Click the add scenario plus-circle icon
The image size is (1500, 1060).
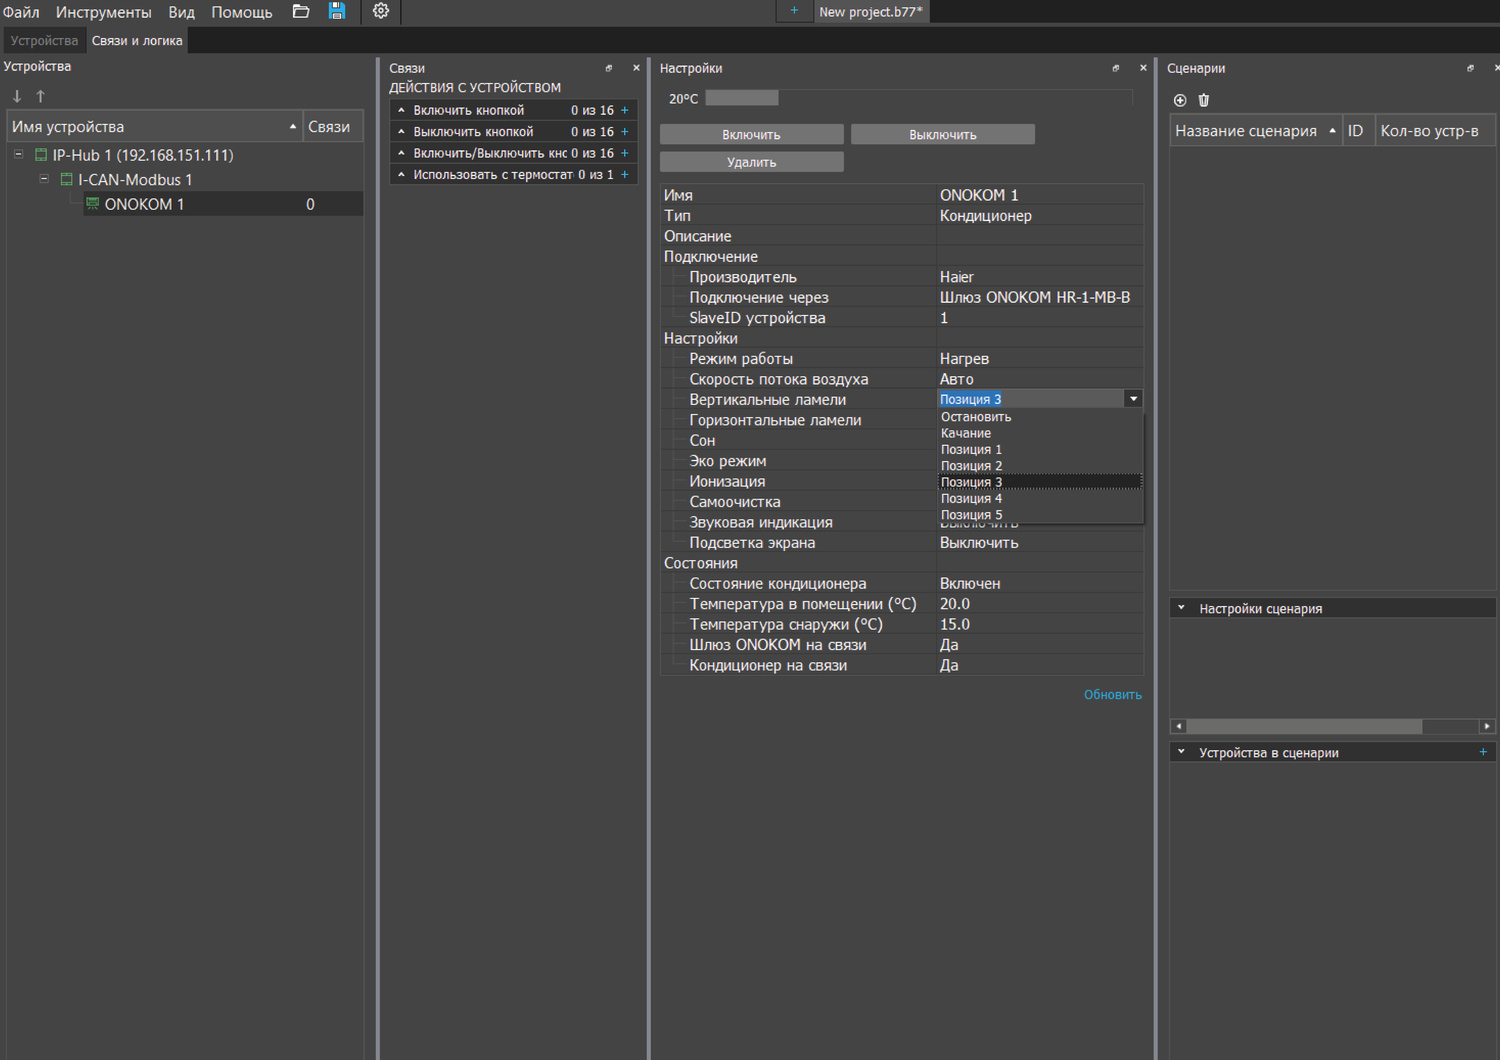[x=1180, y=100]
